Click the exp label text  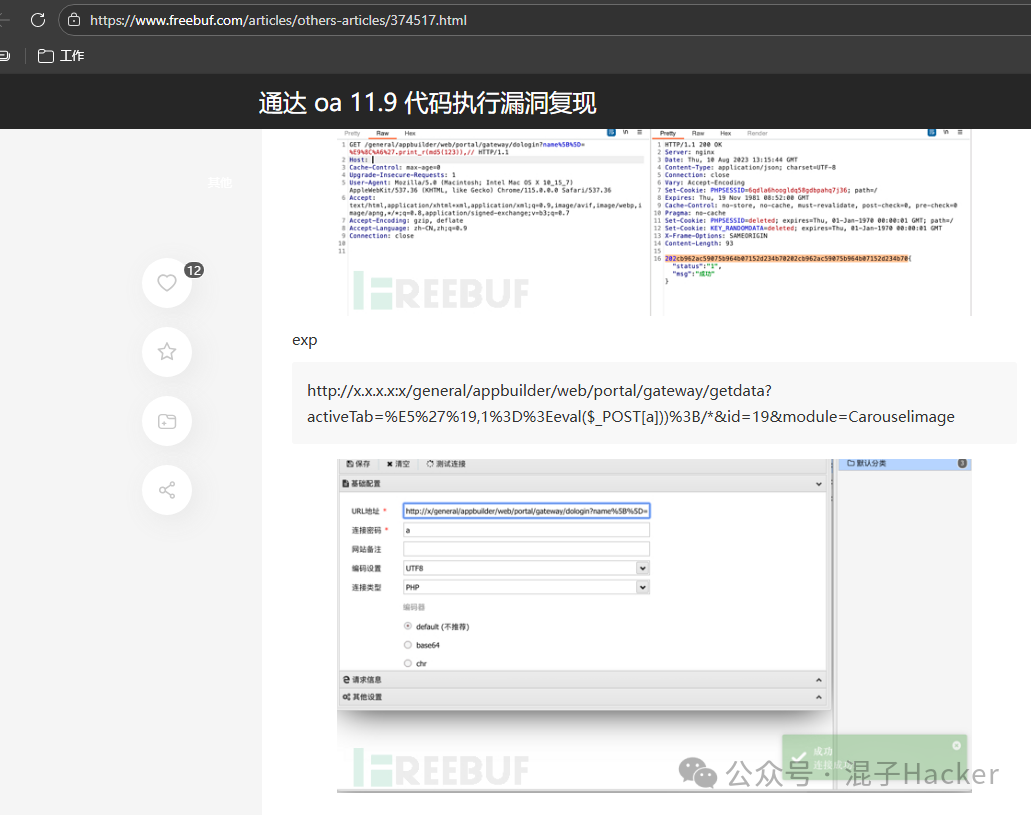(x=304, y=341)
